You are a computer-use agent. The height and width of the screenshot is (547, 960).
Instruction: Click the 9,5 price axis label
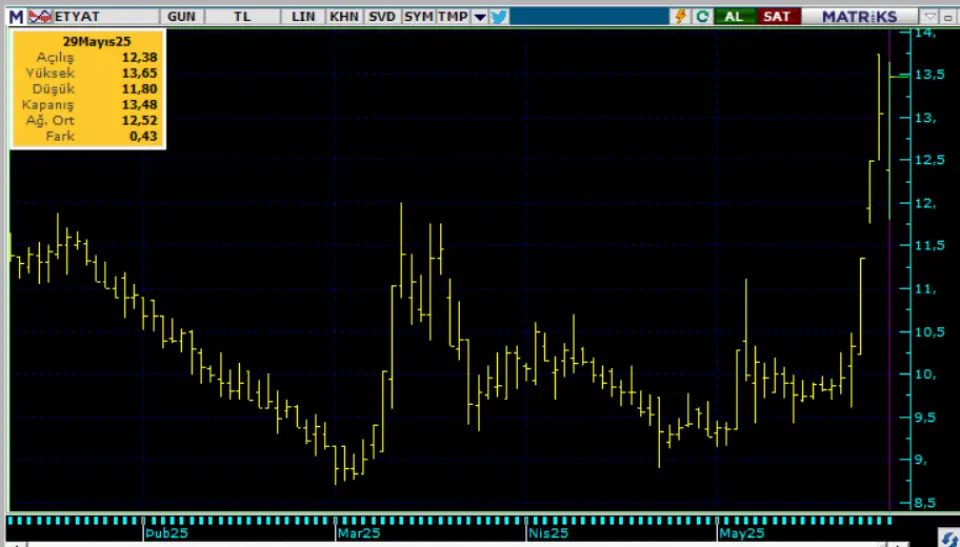(x=925, y=417)
